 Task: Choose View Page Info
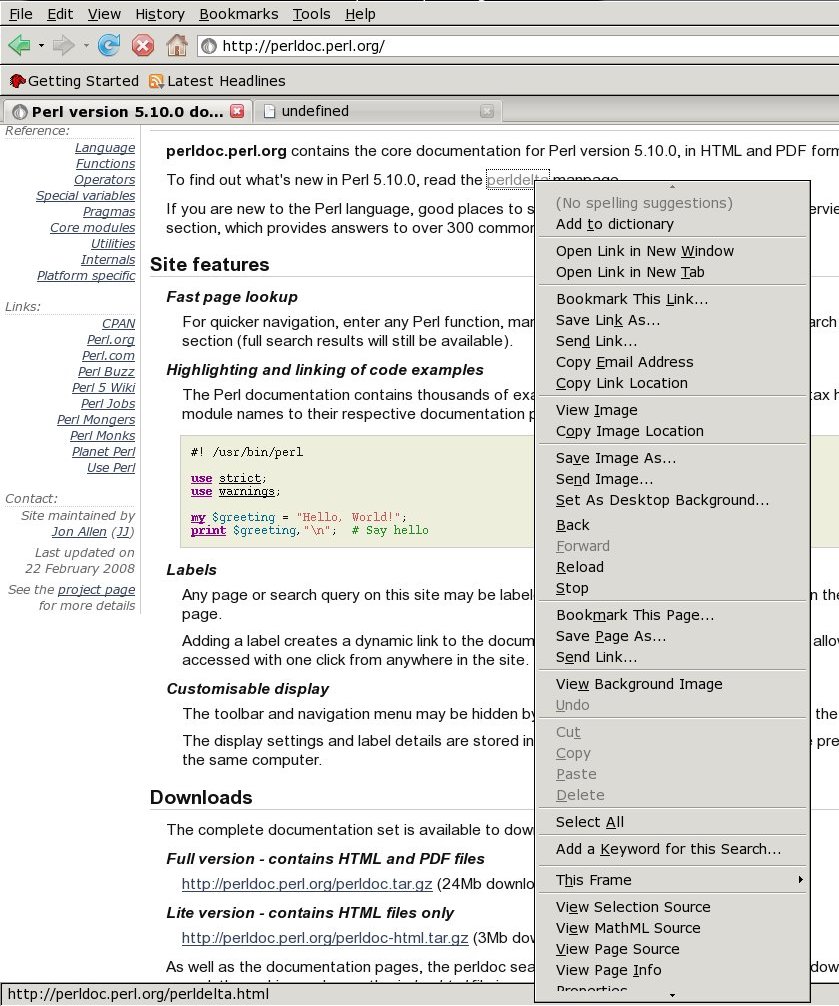[672, 970]
